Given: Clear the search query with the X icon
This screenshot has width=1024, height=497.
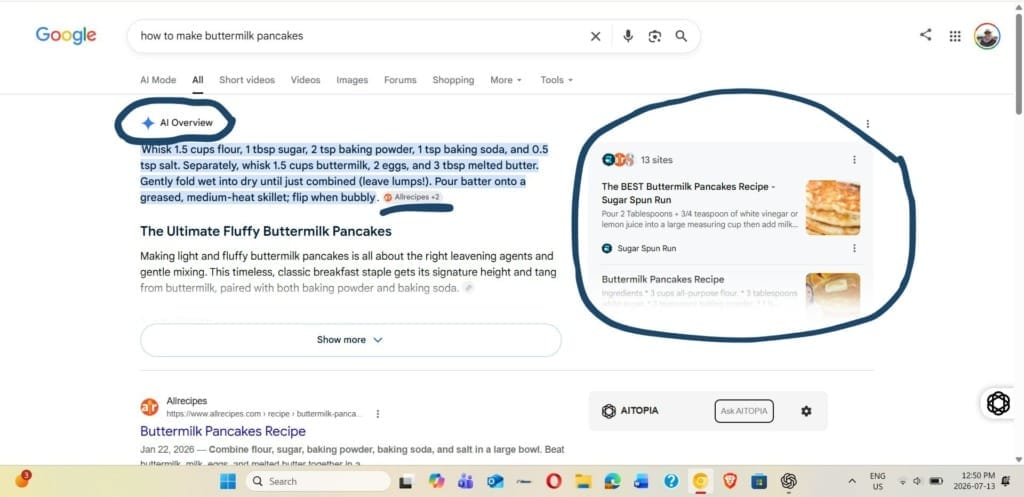Looking at the screenshot, I should pos(595,37).
